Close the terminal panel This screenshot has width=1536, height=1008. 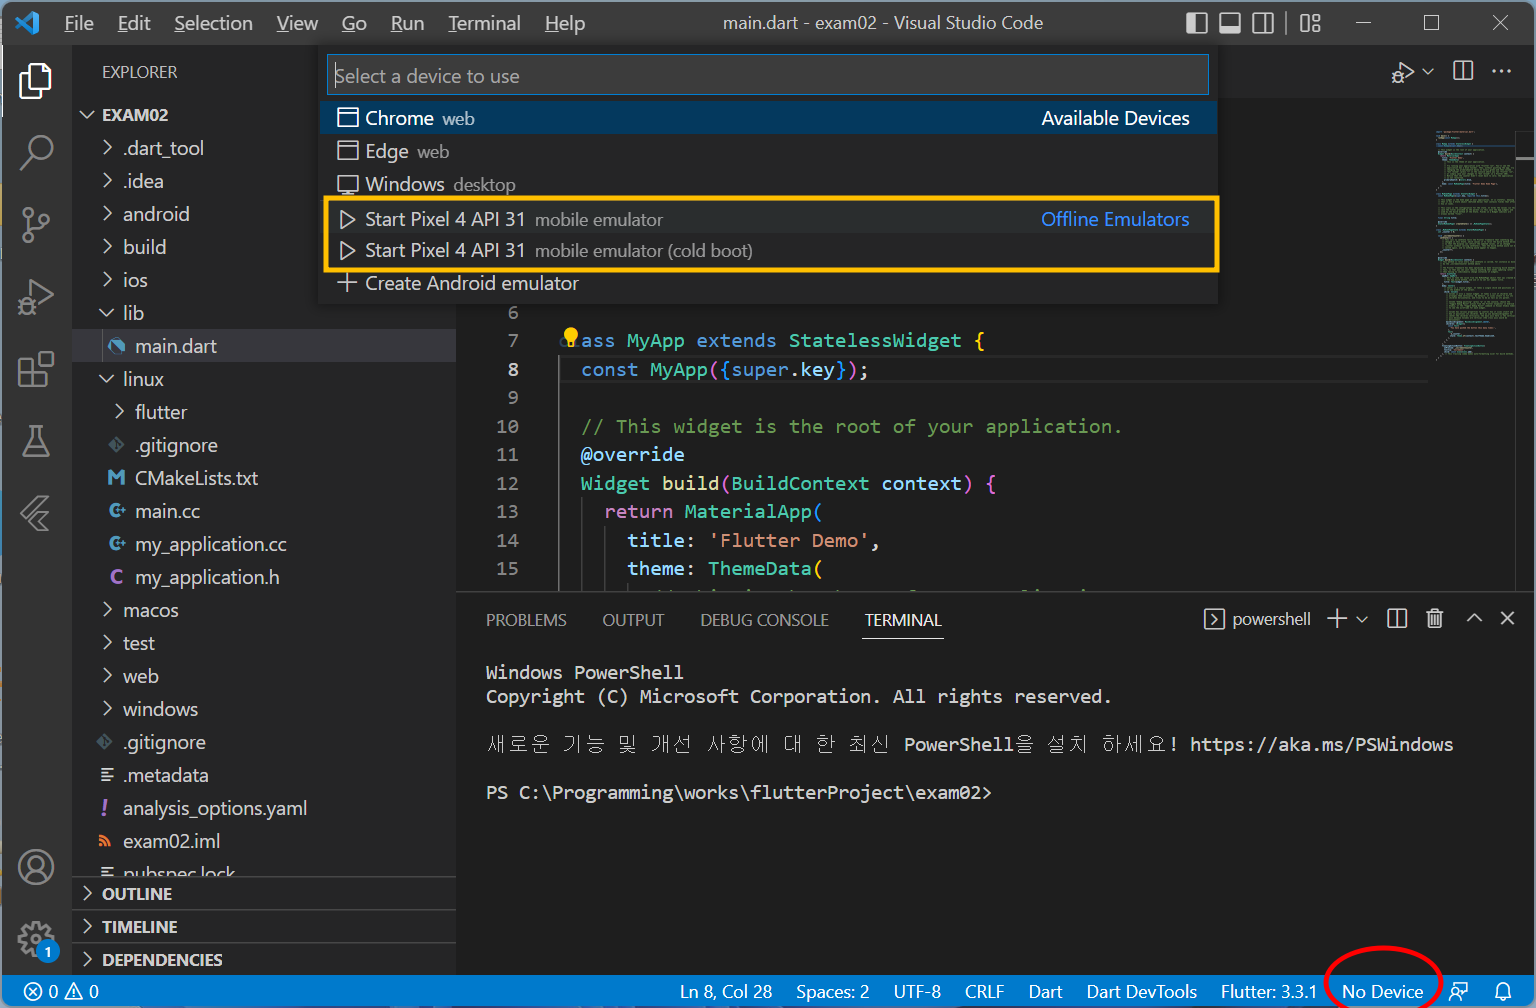pyautogui.click(x=1508, y=619)
